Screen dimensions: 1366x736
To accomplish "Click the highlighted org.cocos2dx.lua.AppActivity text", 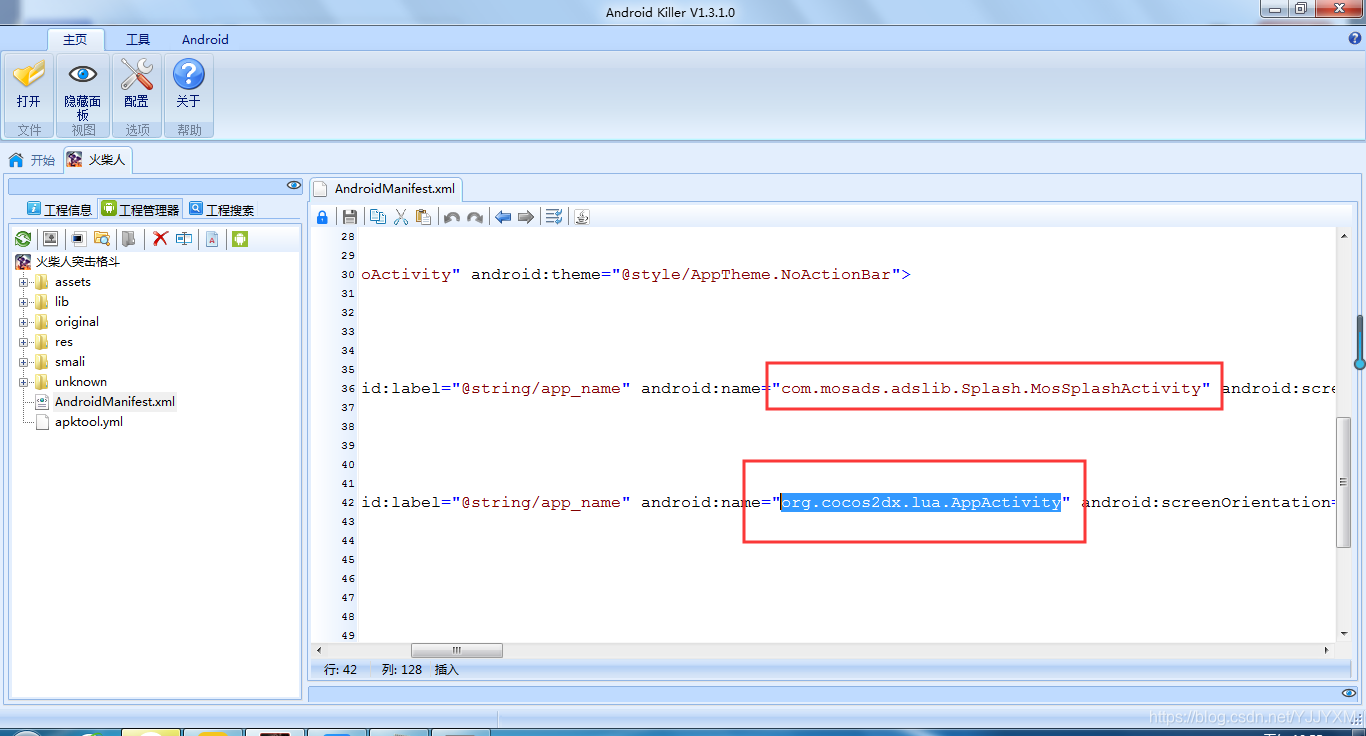I will tap(921, 502).
